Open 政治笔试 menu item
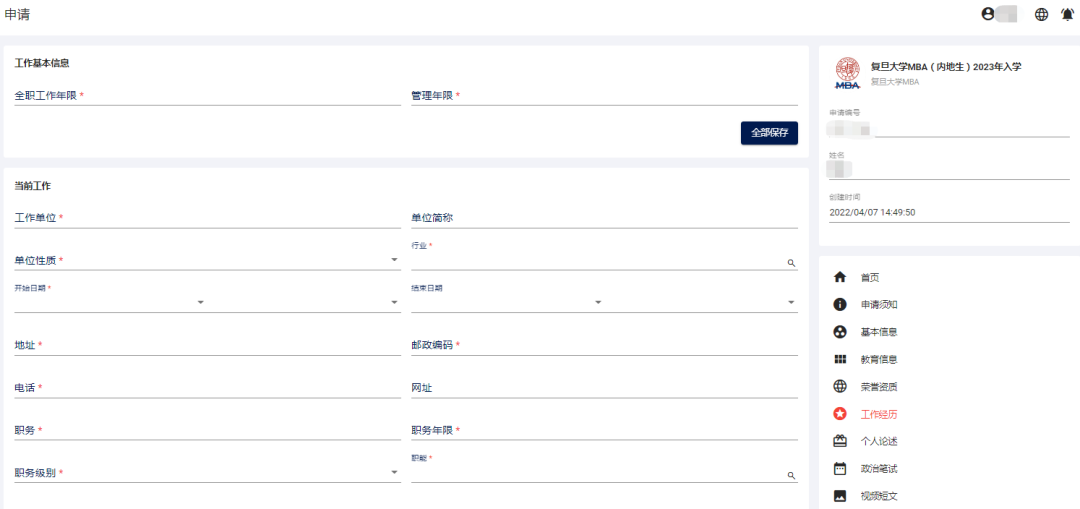 [878, 468]
